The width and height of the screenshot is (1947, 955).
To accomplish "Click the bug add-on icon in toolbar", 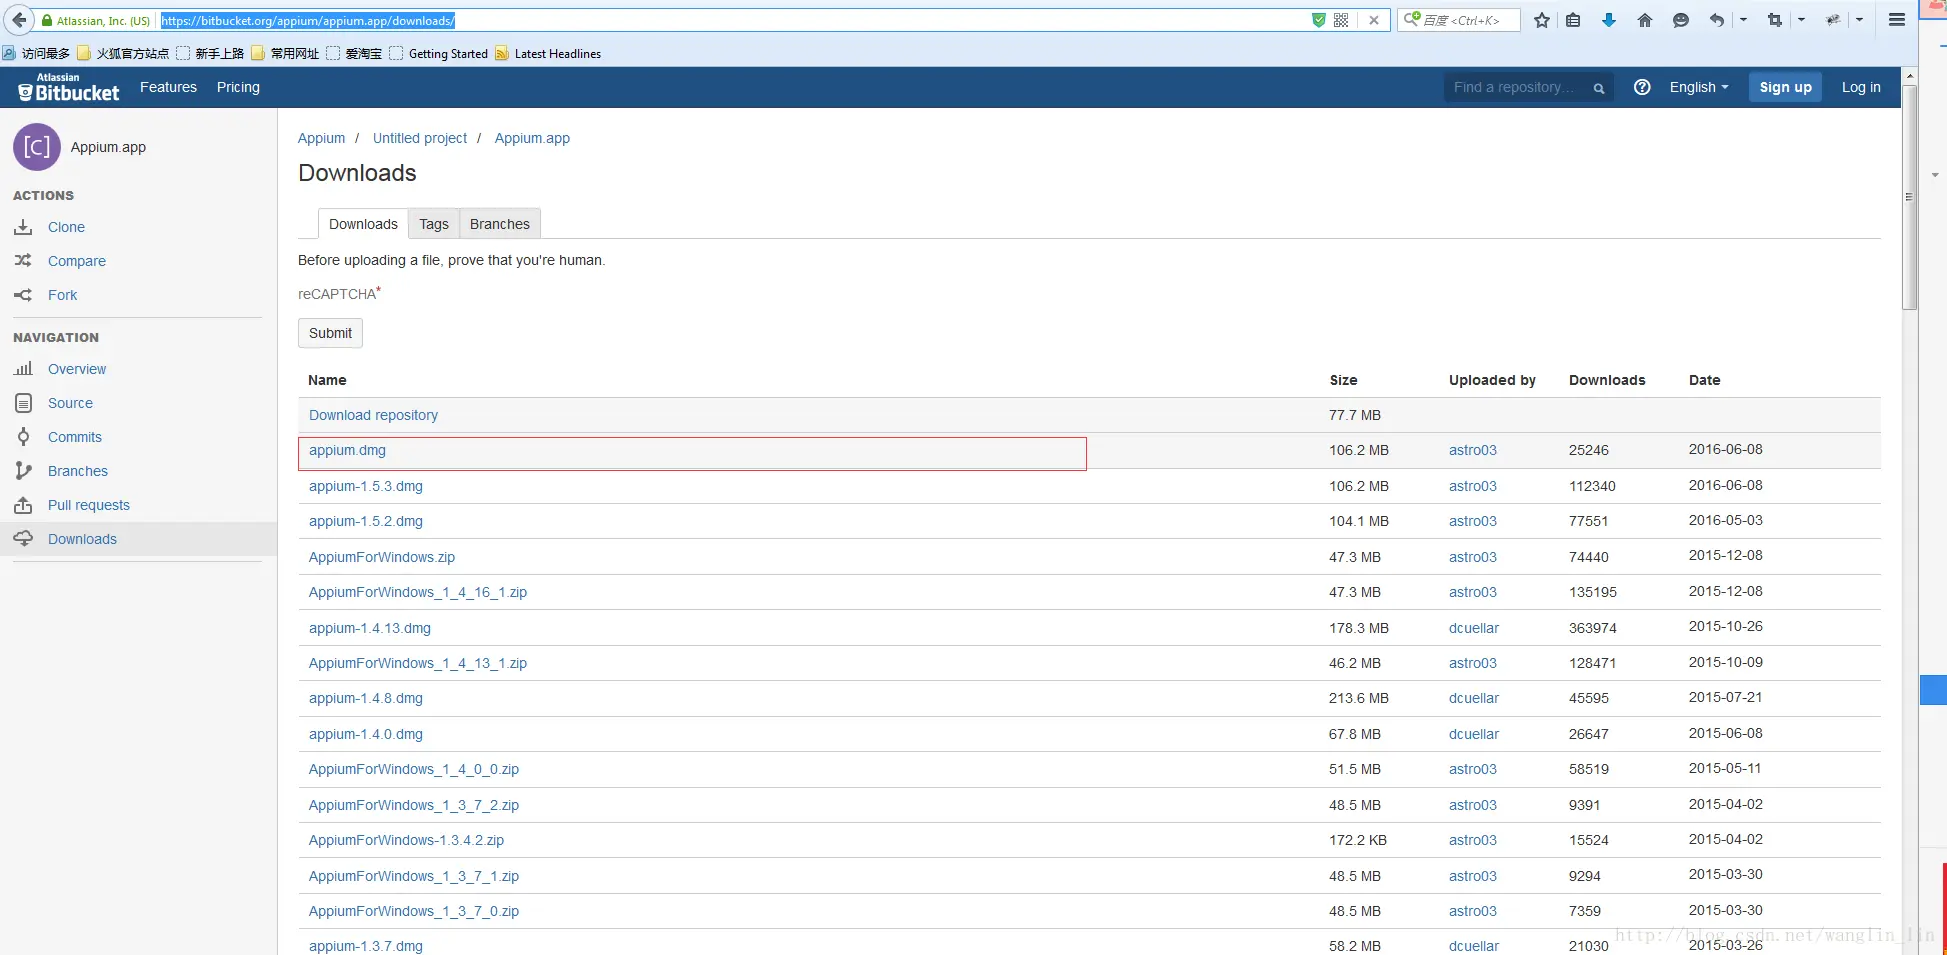I will point(1833,20).
